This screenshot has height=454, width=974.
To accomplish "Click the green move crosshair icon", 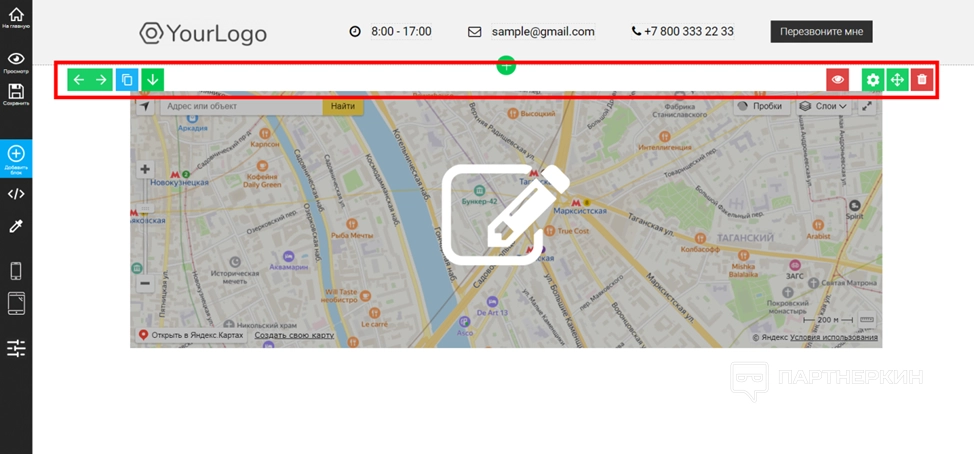I will 897,79.
